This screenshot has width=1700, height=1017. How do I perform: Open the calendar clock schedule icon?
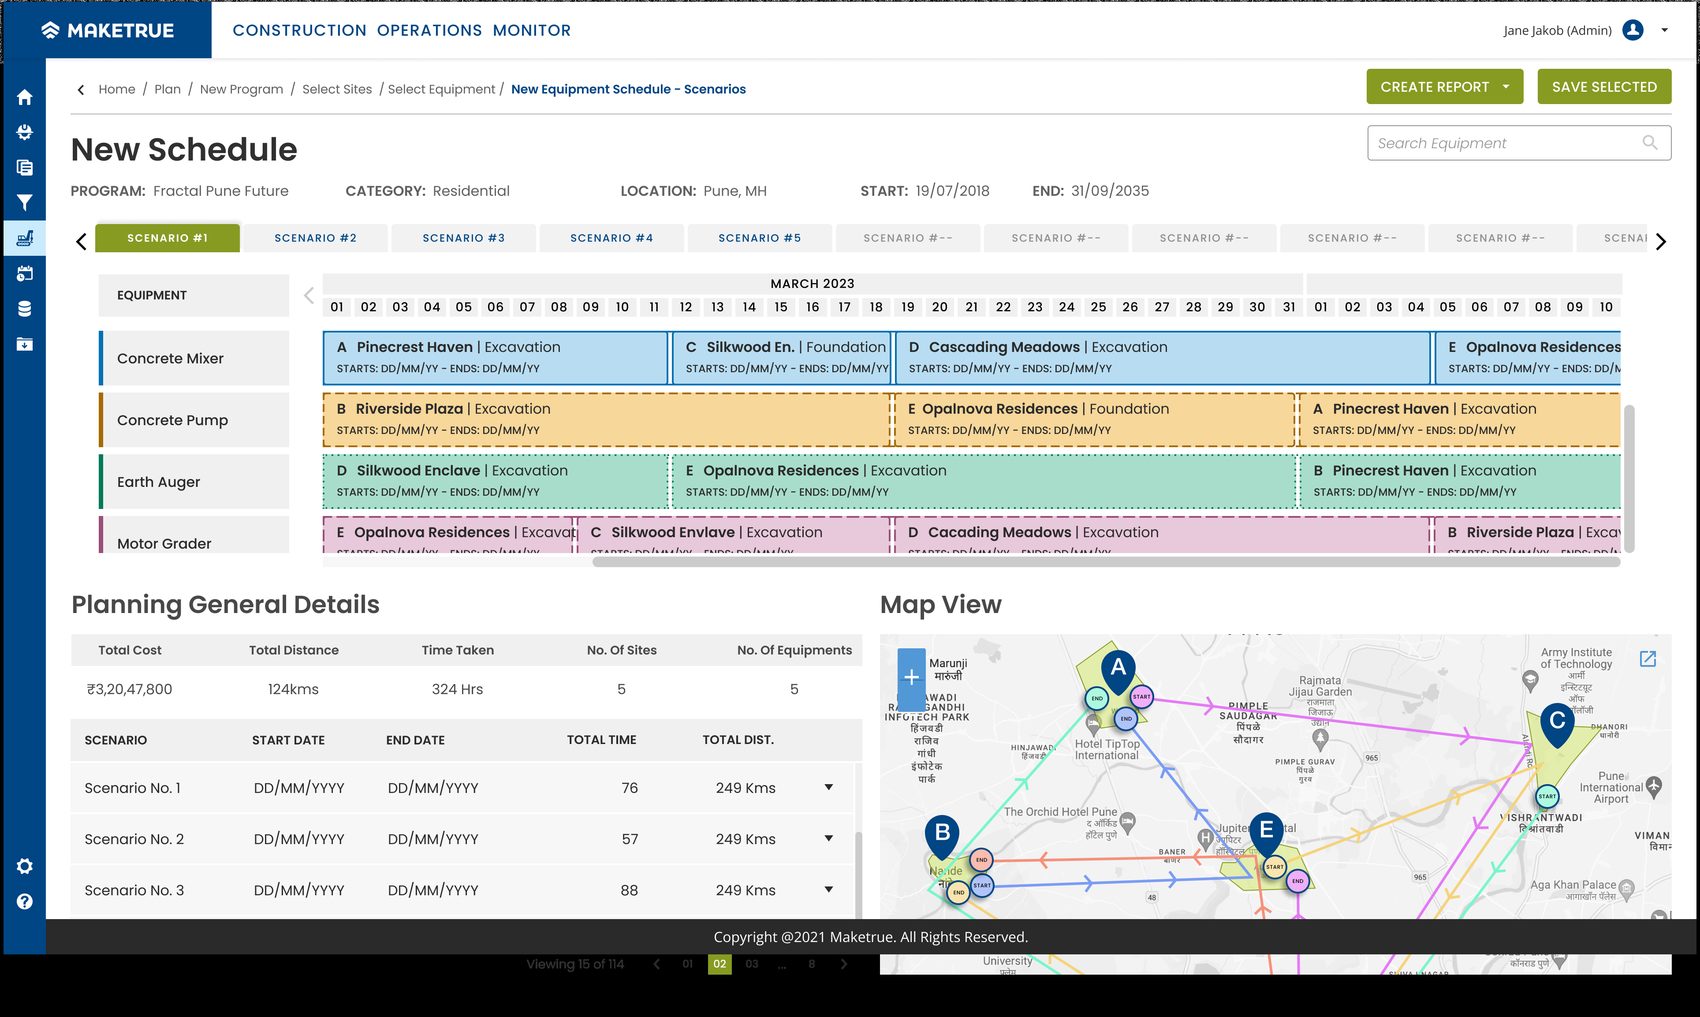[x=25, y=273]
